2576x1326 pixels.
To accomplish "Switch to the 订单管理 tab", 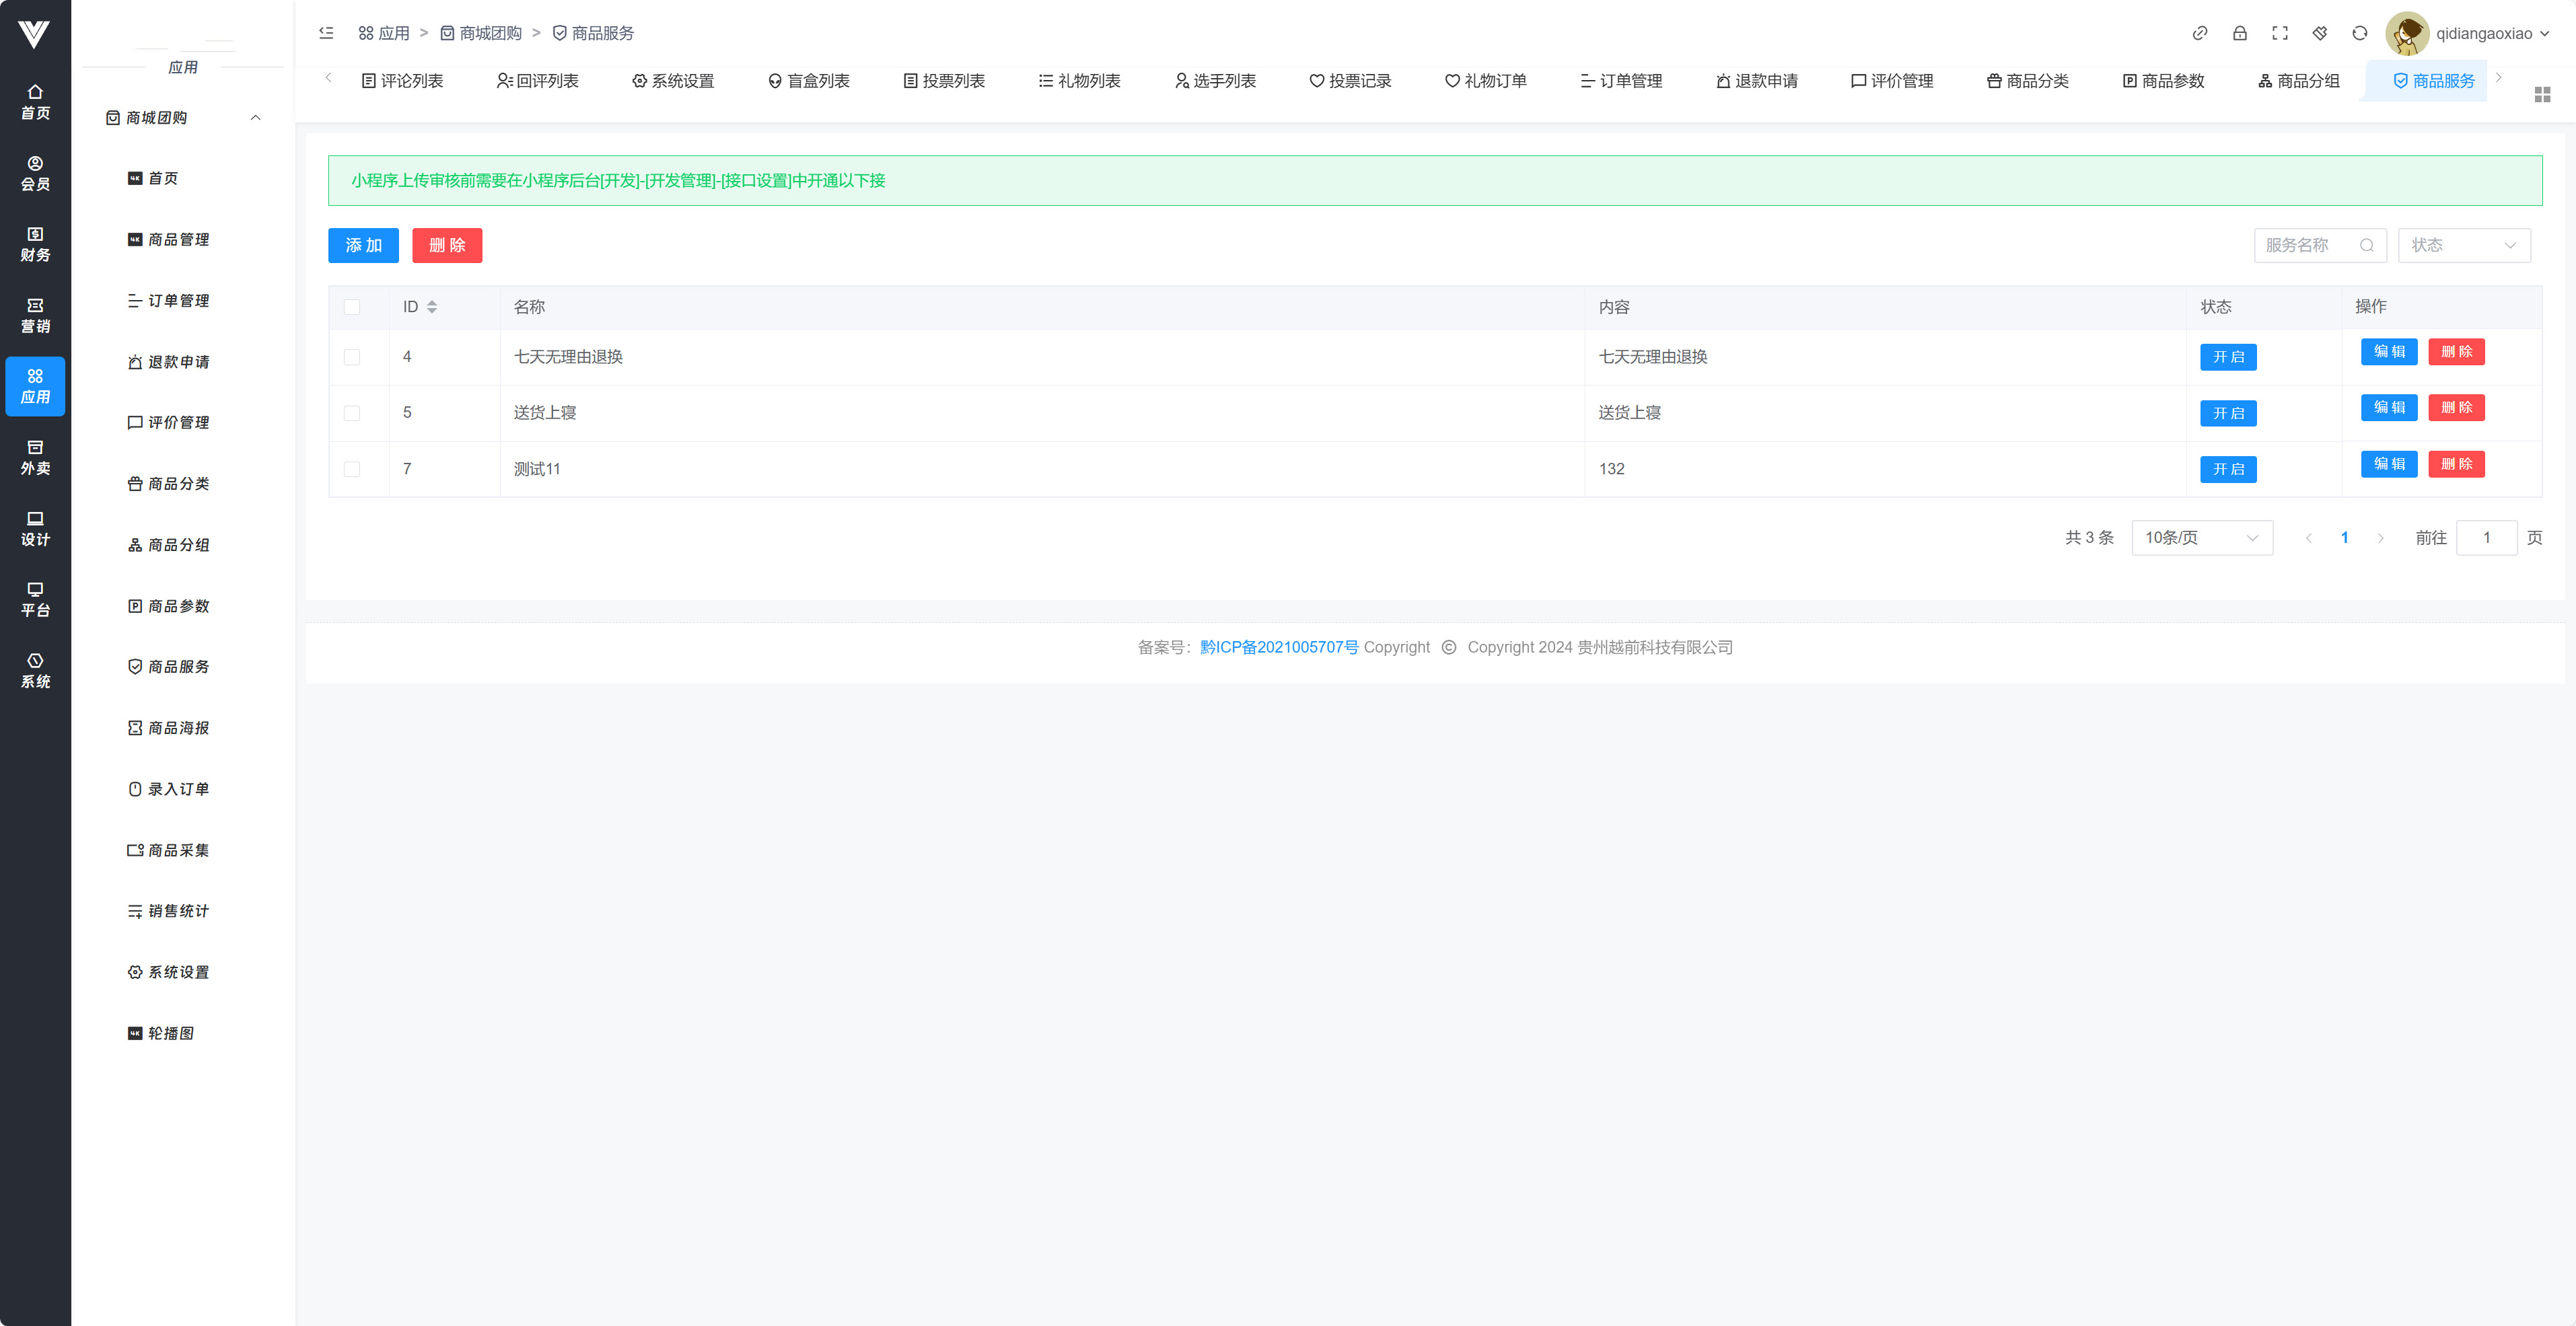I will (1621, 81).
